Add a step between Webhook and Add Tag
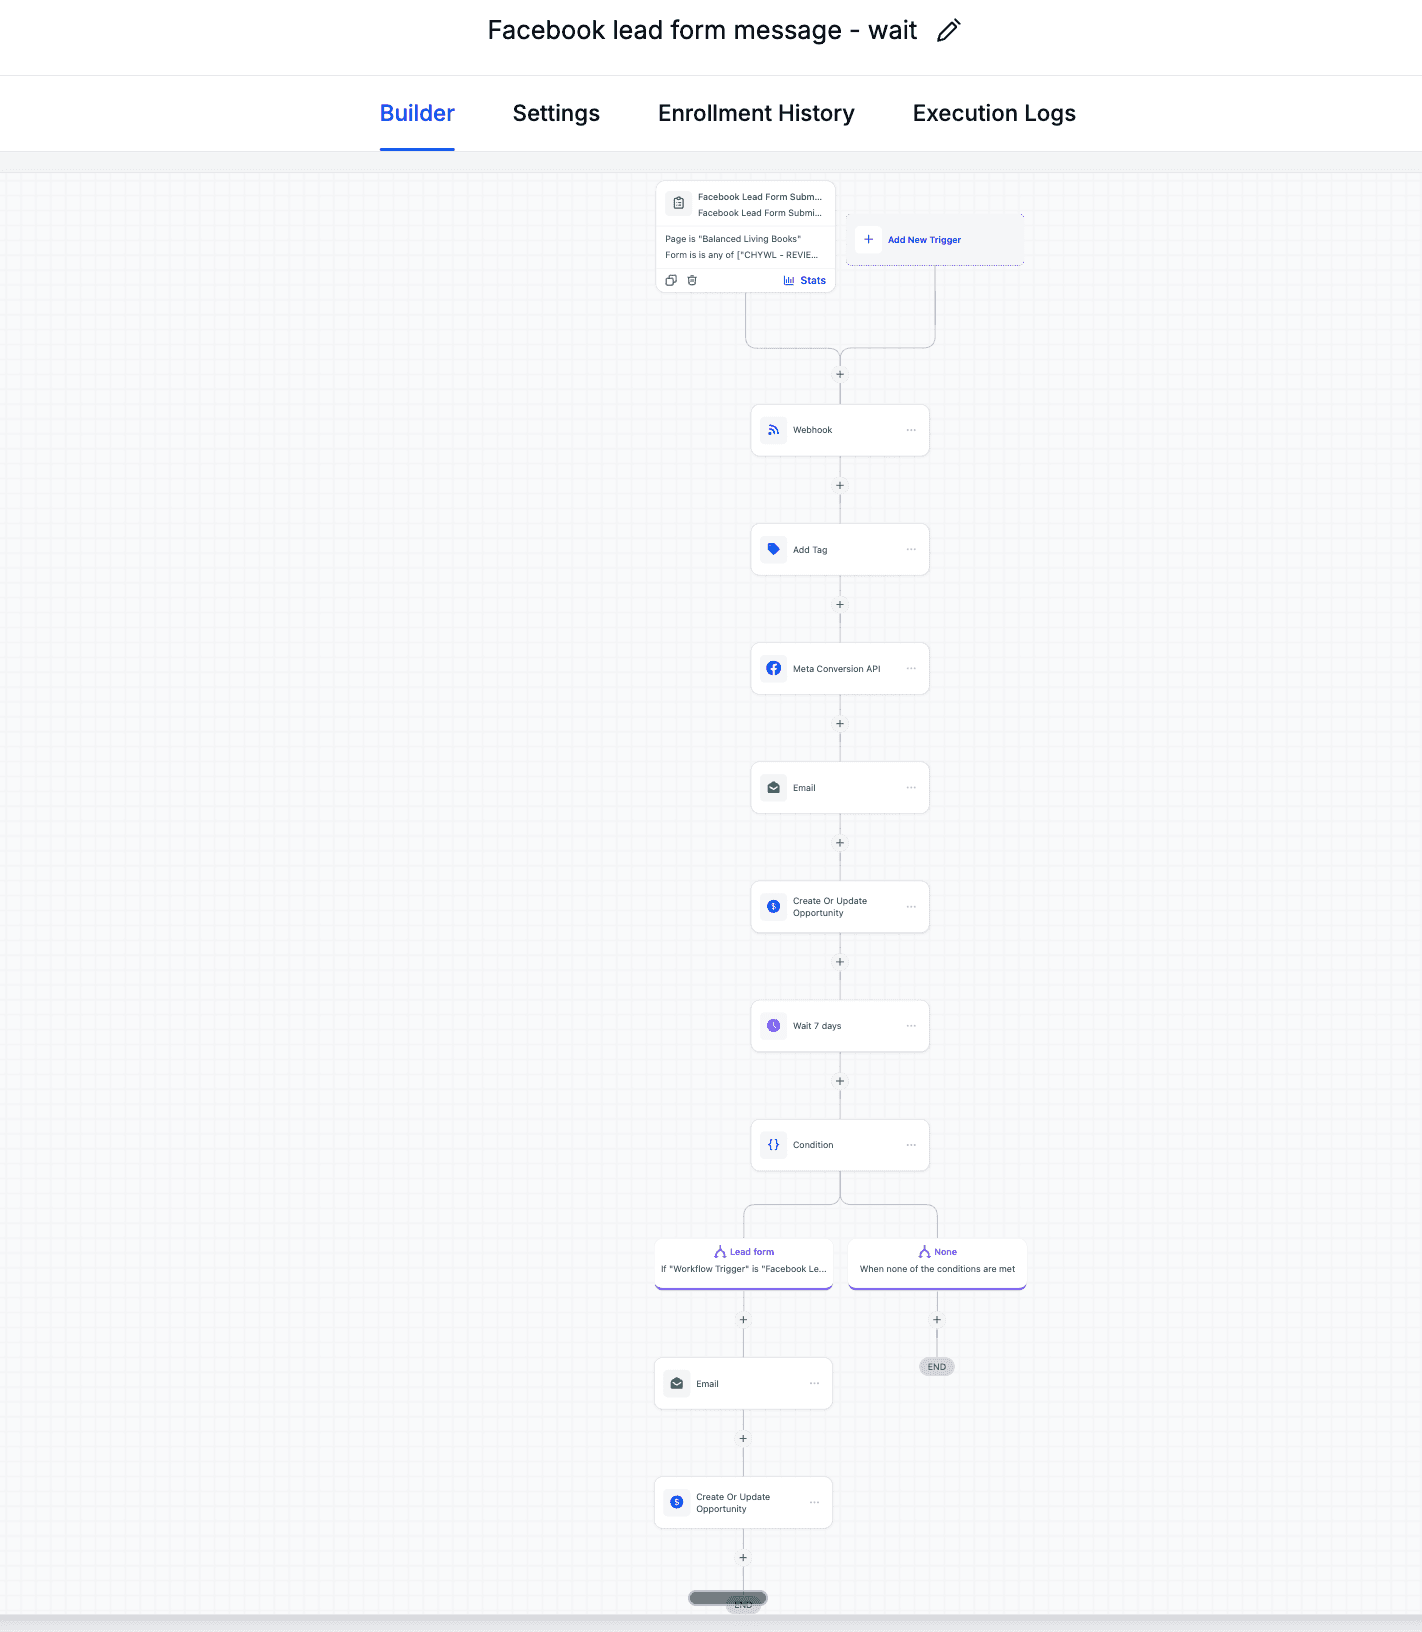This screenshot has height=1632, width=1422. coord(840,485)
